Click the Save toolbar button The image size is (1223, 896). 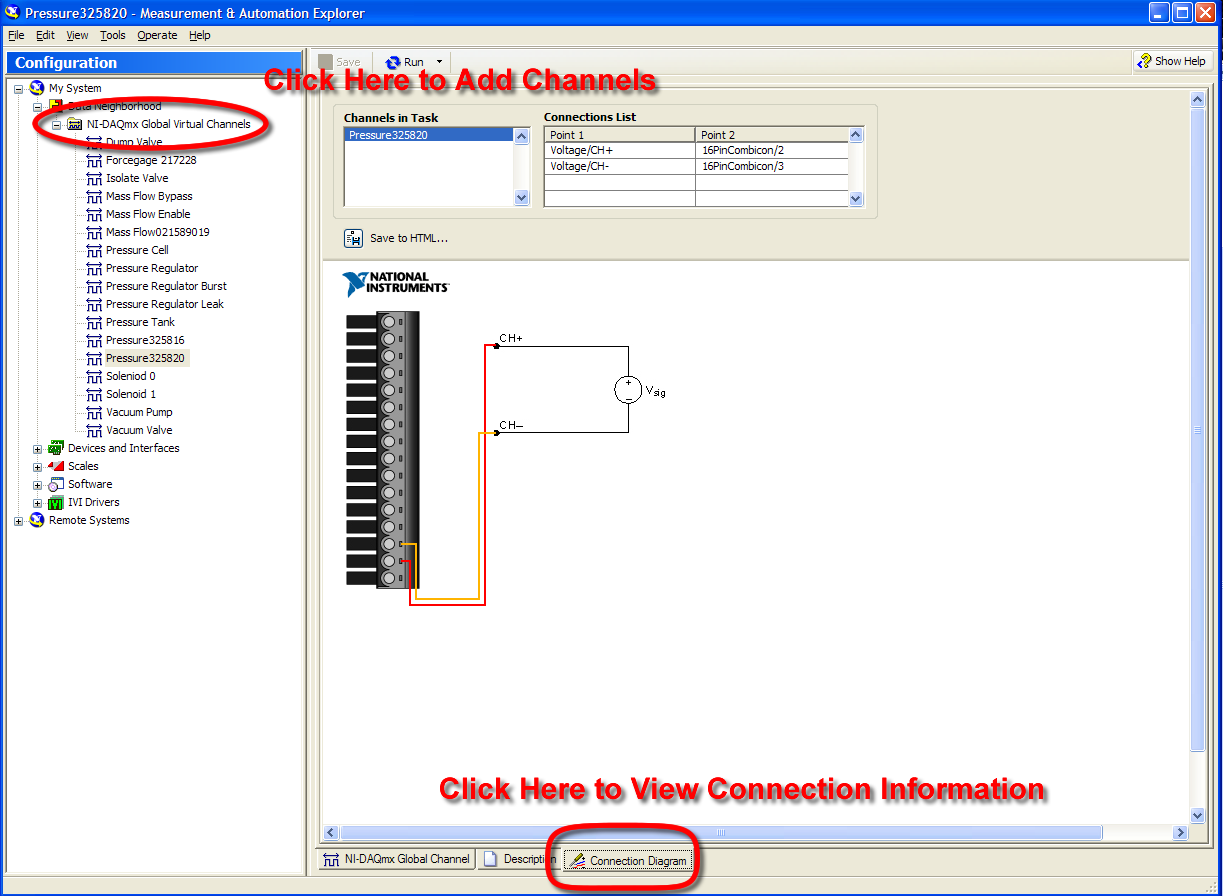(340, 62)
